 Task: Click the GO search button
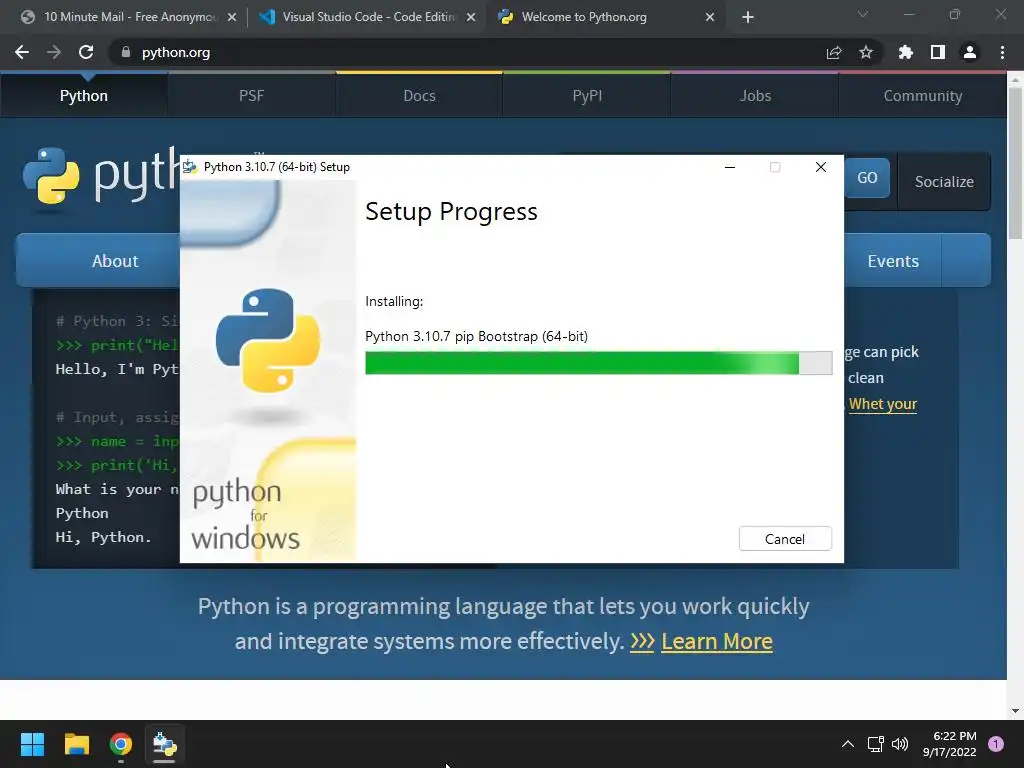point(867,178)
